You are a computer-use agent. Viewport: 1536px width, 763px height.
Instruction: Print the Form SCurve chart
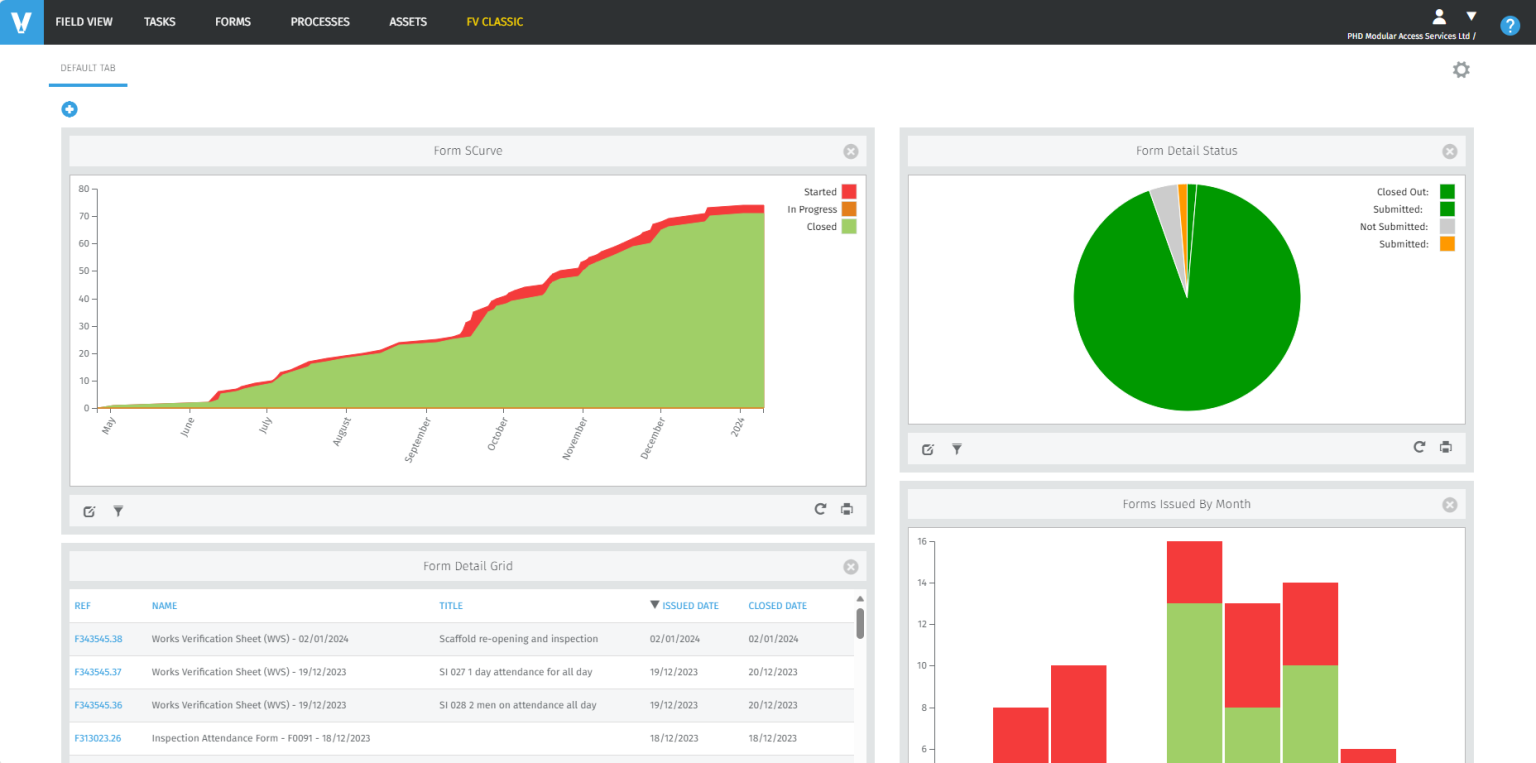click(847, 509)
